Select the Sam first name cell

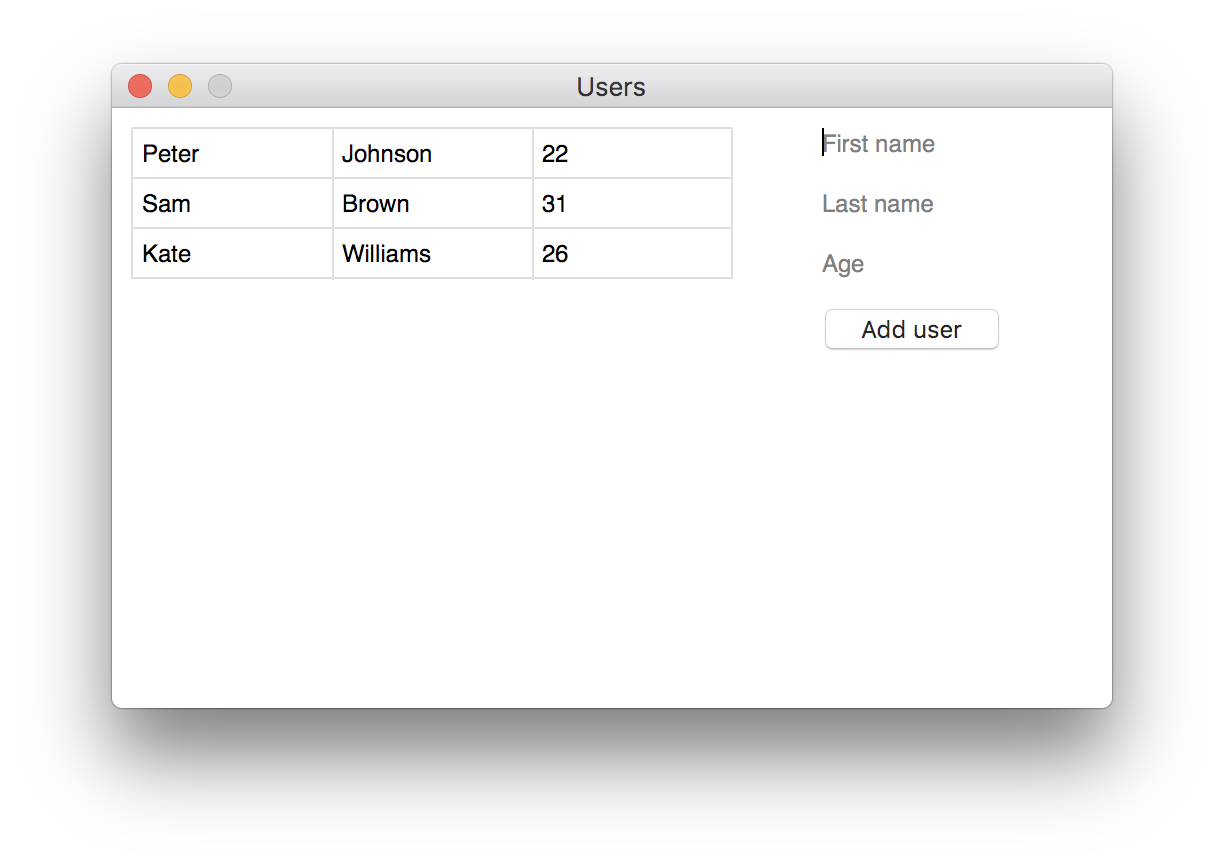pyautogui.click(x=232, y=204)
